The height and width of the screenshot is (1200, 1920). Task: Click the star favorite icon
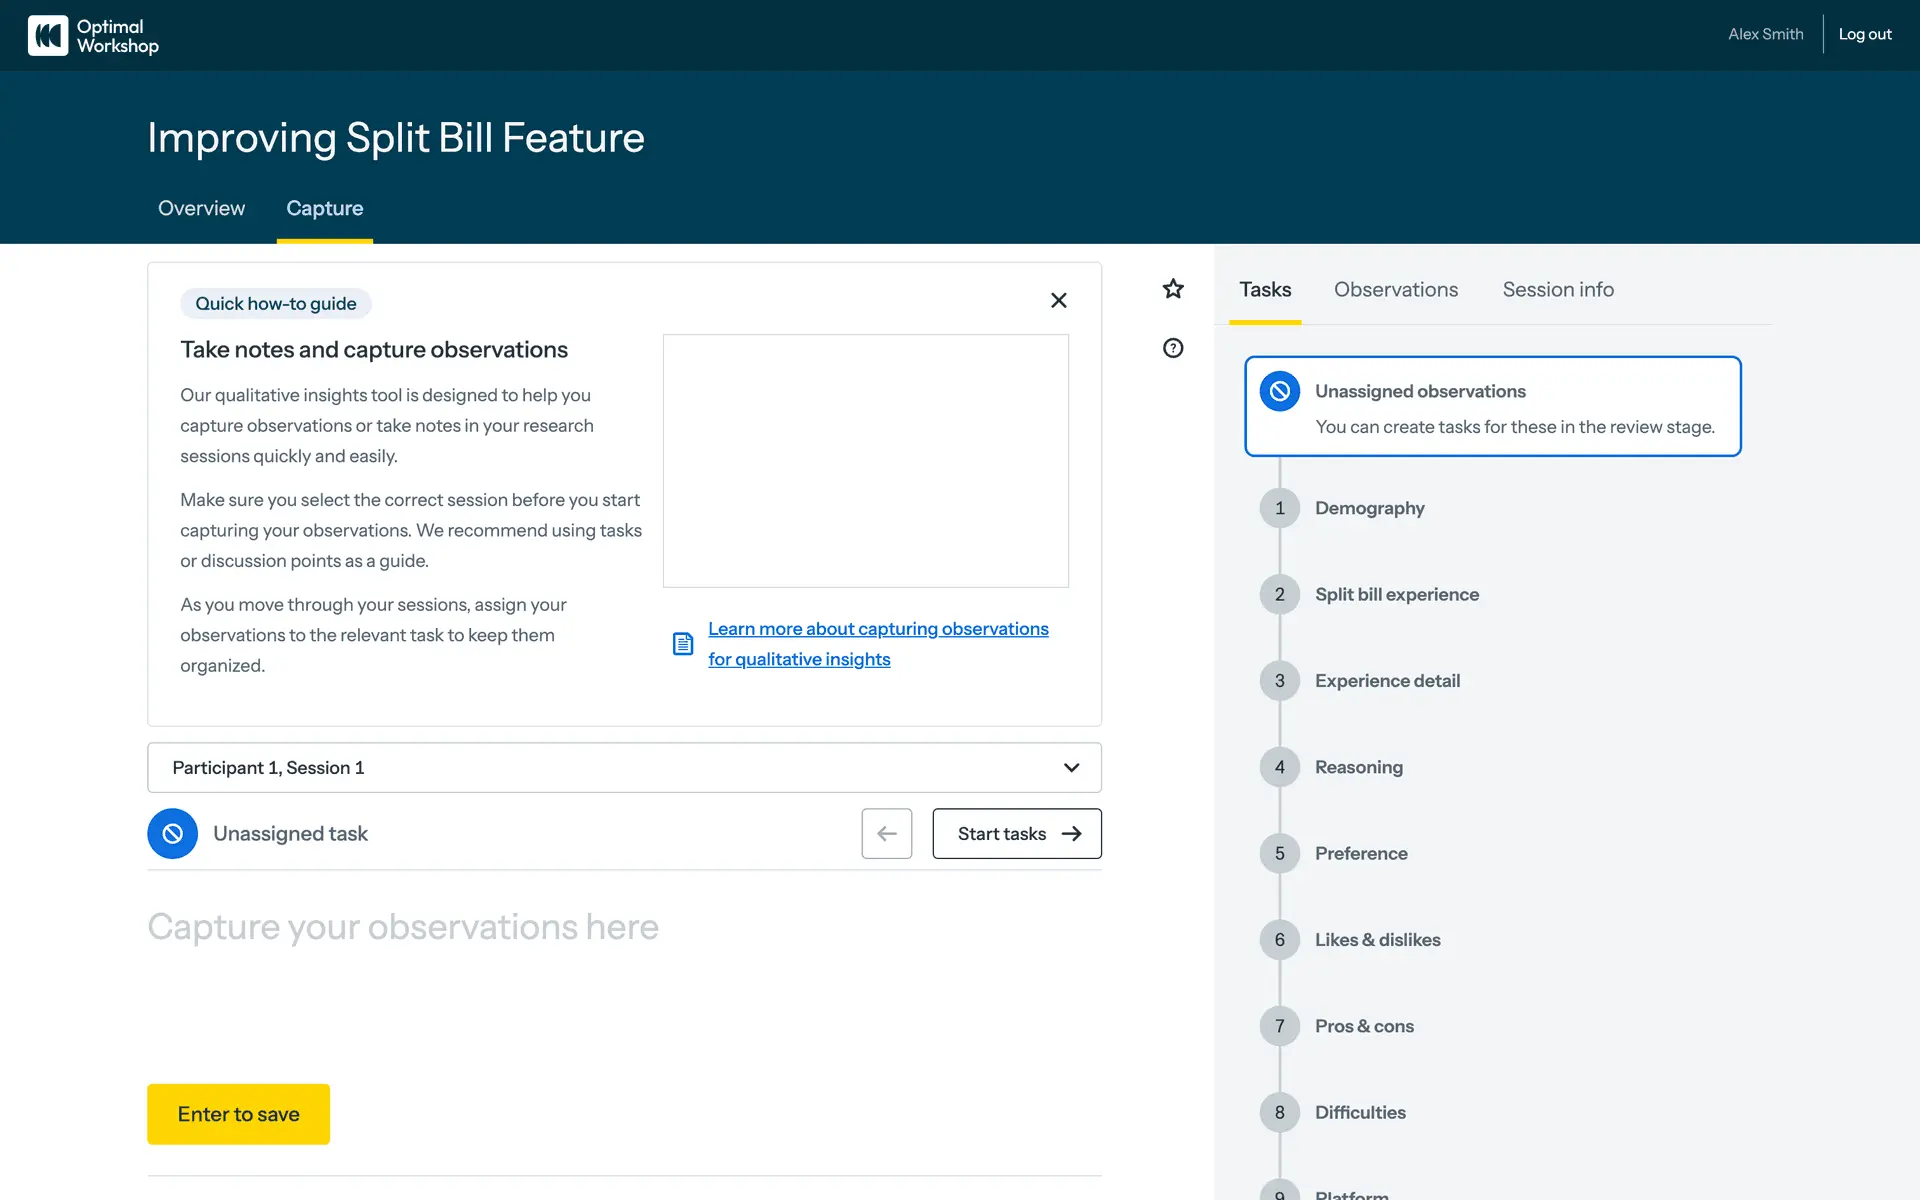coord(1173,289)
